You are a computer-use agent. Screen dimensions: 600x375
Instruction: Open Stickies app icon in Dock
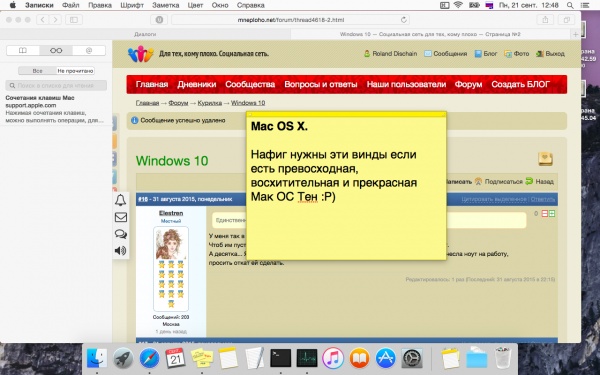pos(202,358)
